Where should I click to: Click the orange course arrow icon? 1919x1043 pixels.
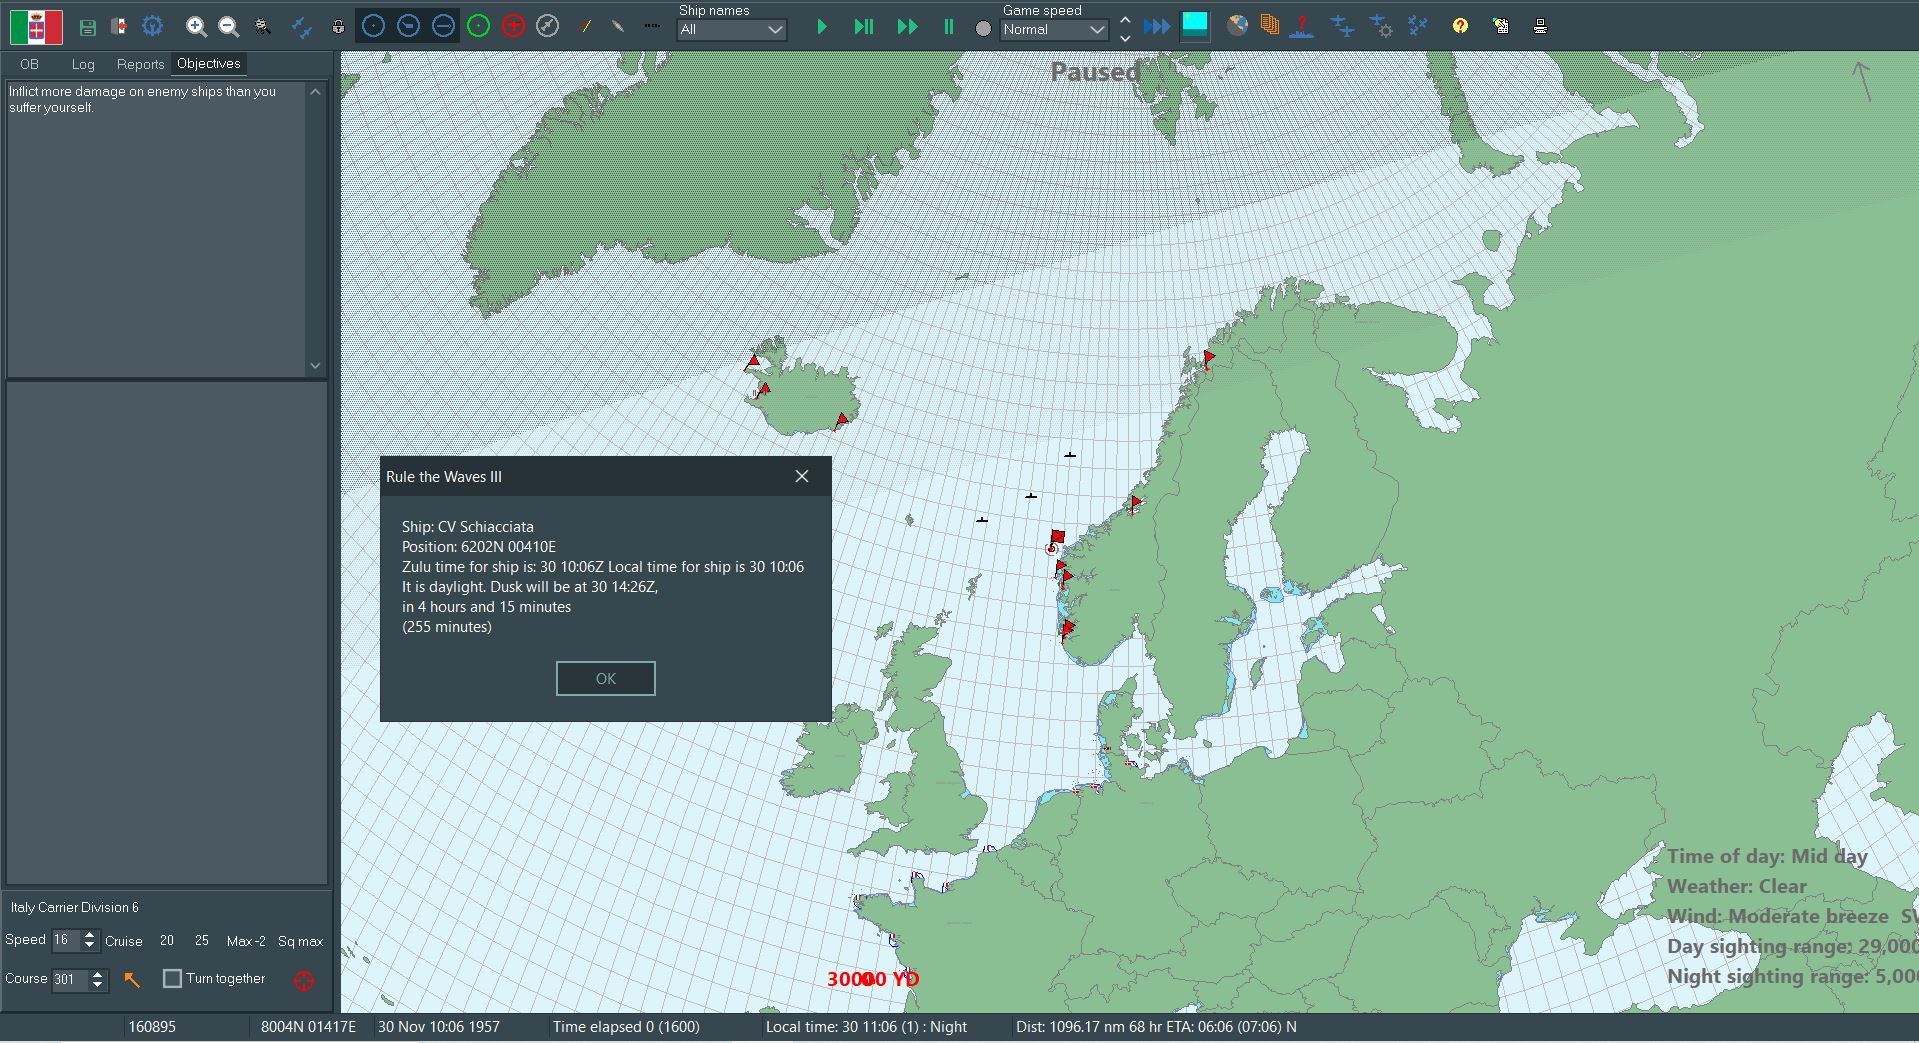(132, 979)
